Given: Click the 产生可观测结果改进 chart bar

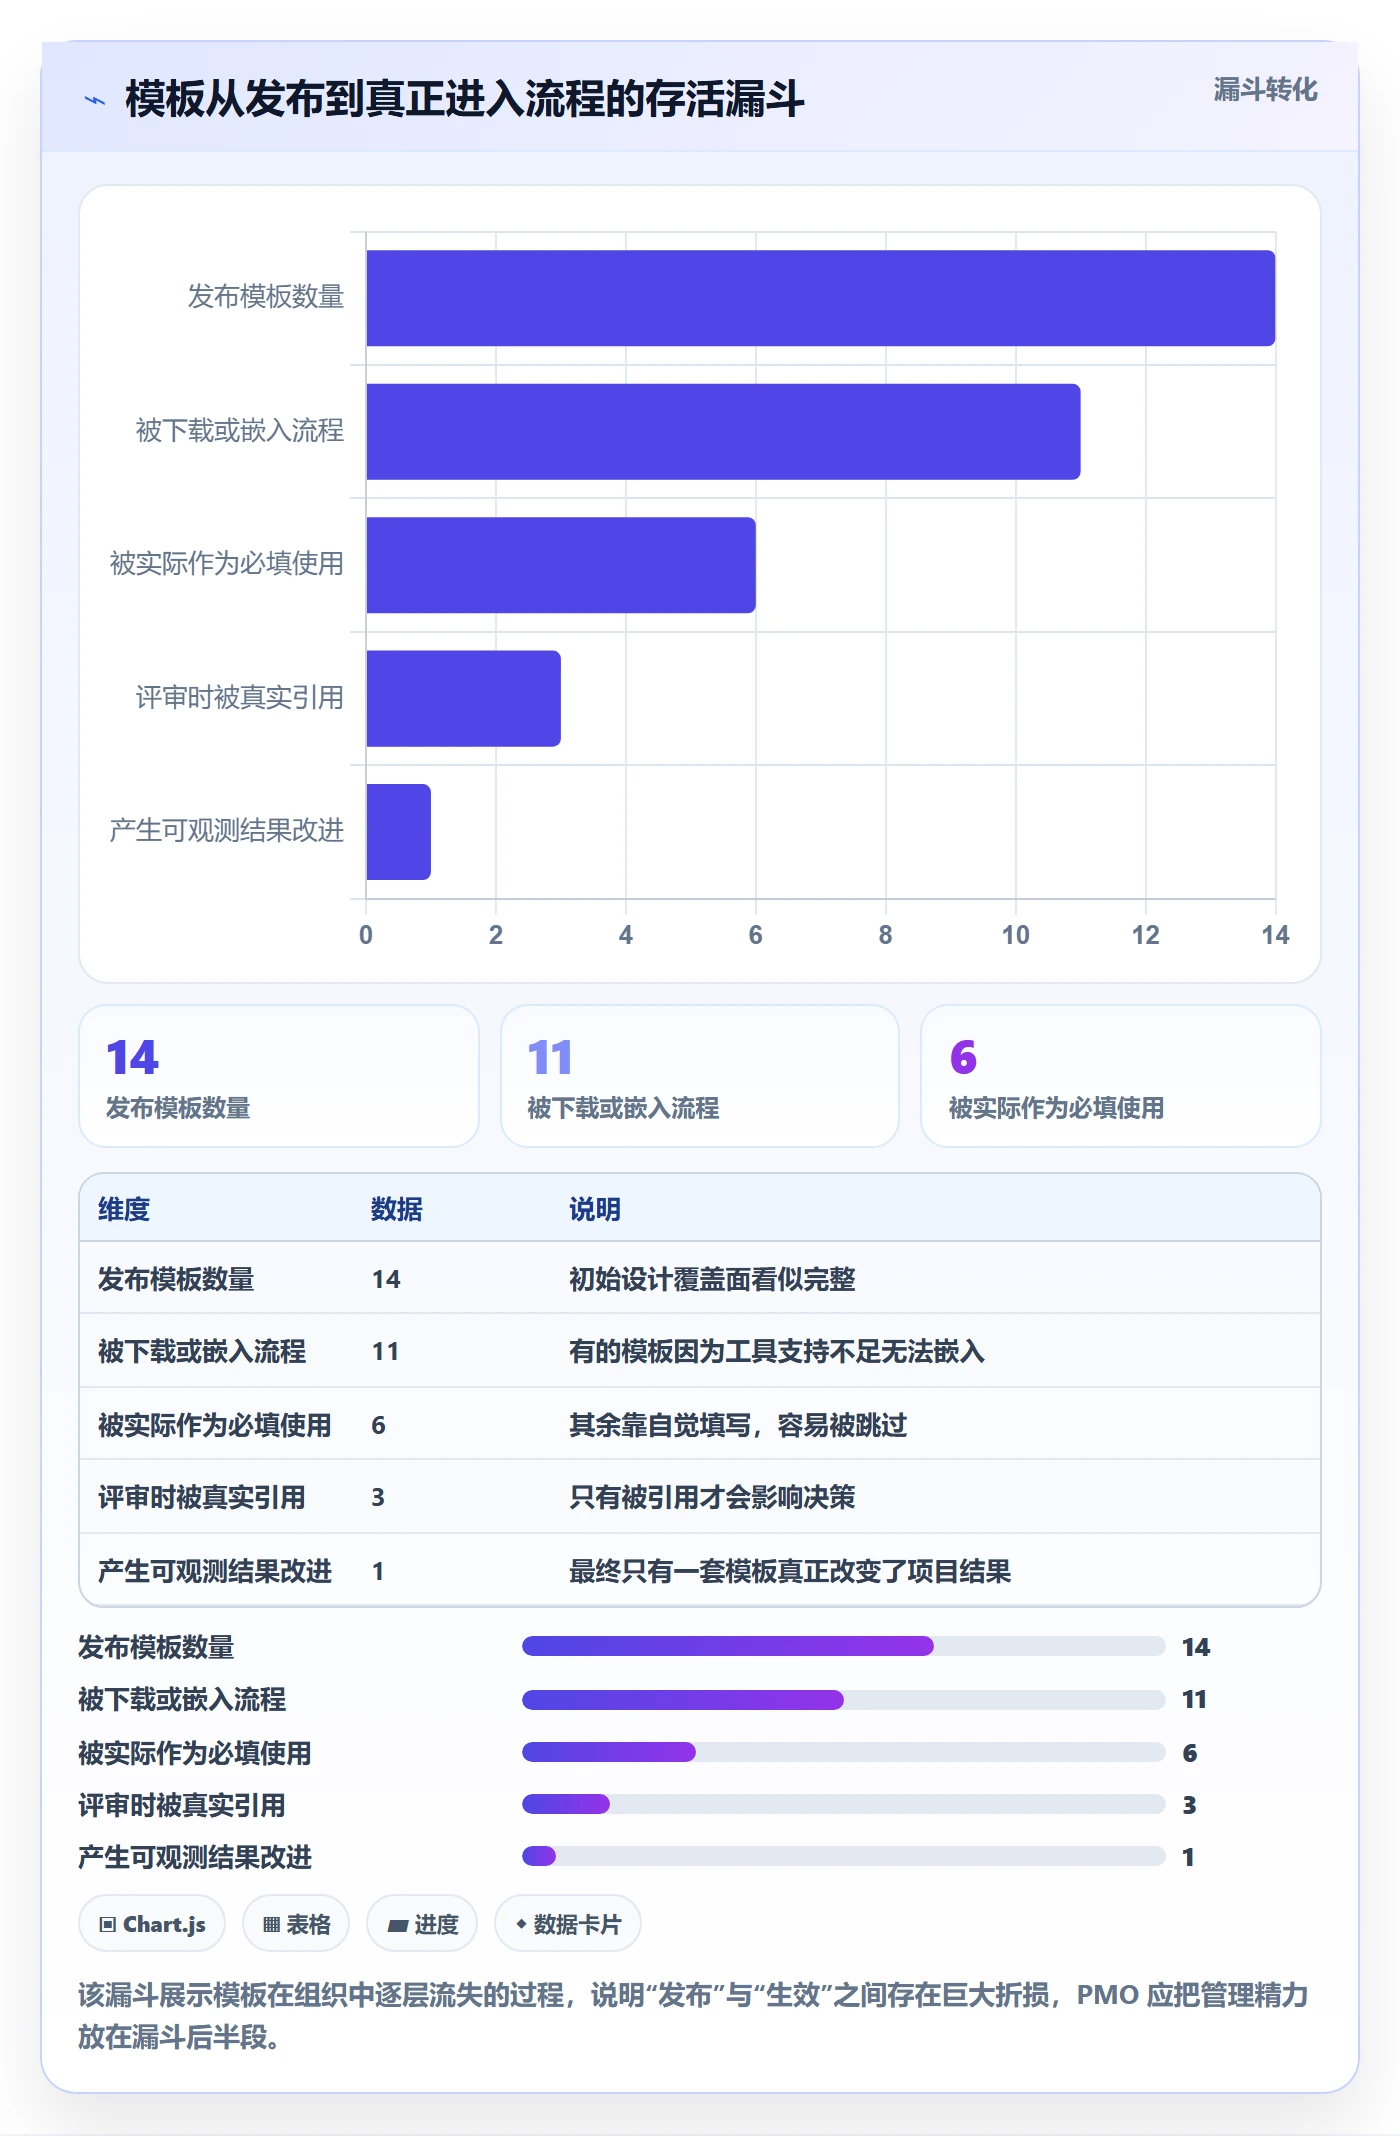Looking at the screenshot, I should (398, 832).
